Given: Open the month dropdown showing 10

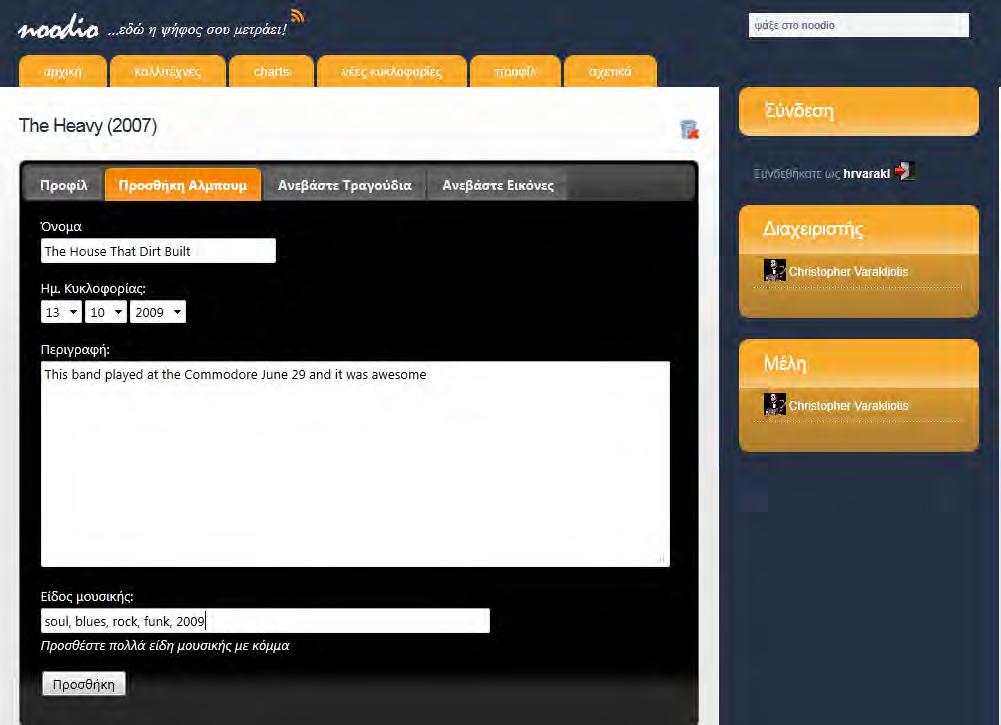Looking at the screenshot, I should tap(106, 312).
